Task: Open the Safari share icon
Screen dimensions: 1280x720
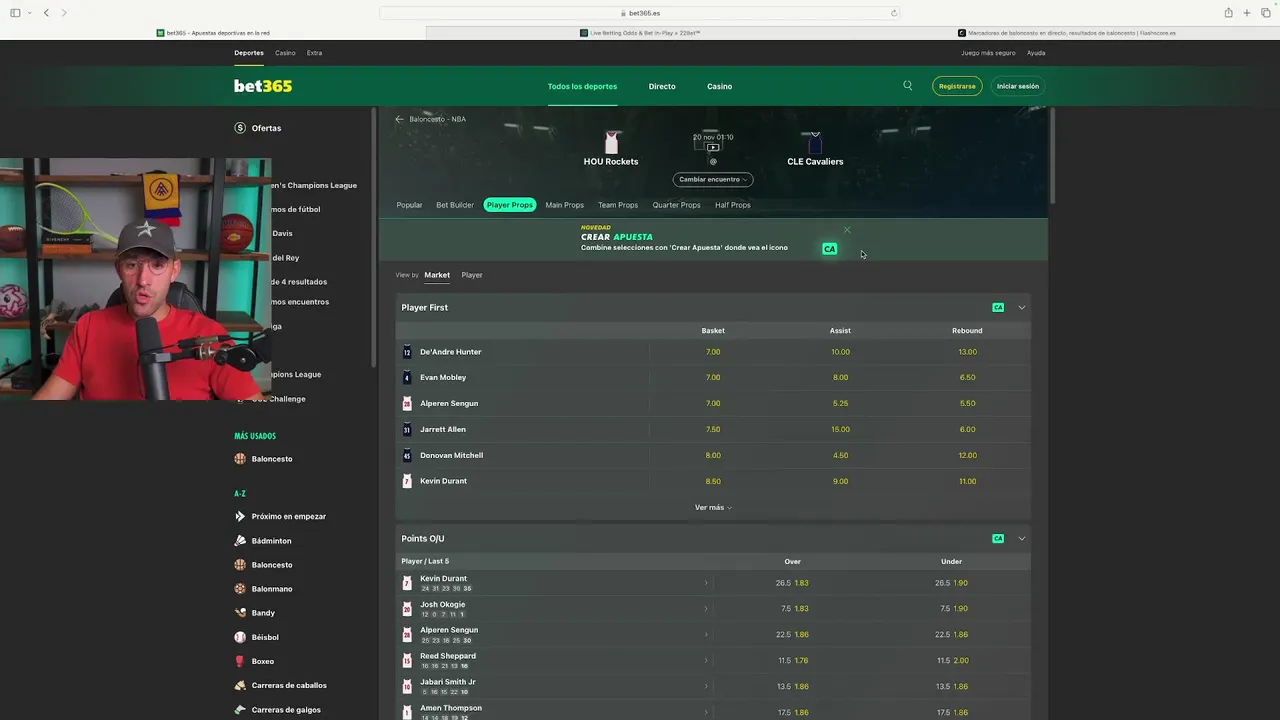Action: tap(1228, 13)
